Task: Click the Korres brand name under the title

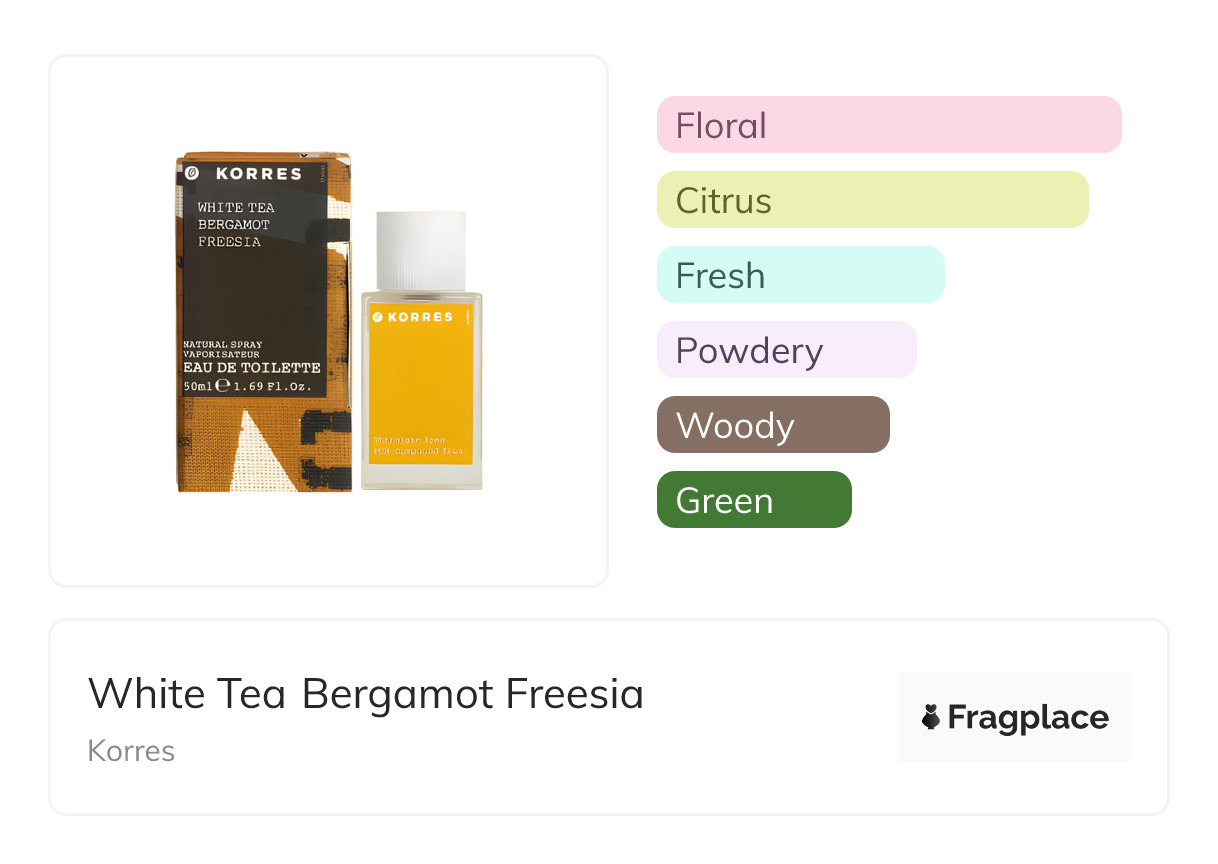Action: (x=131, y=750)
